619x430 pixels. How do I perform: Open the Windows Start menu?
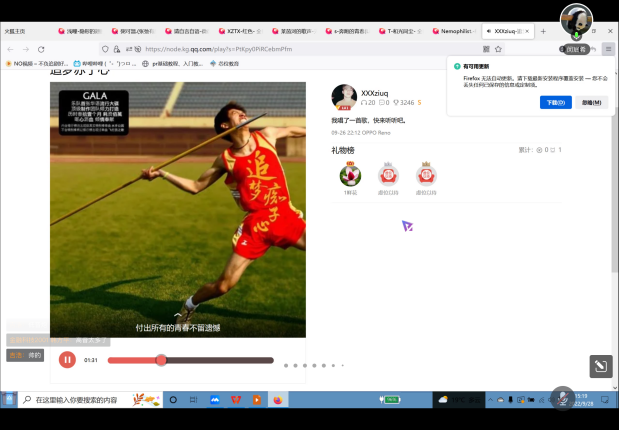[x=9, y=400]
